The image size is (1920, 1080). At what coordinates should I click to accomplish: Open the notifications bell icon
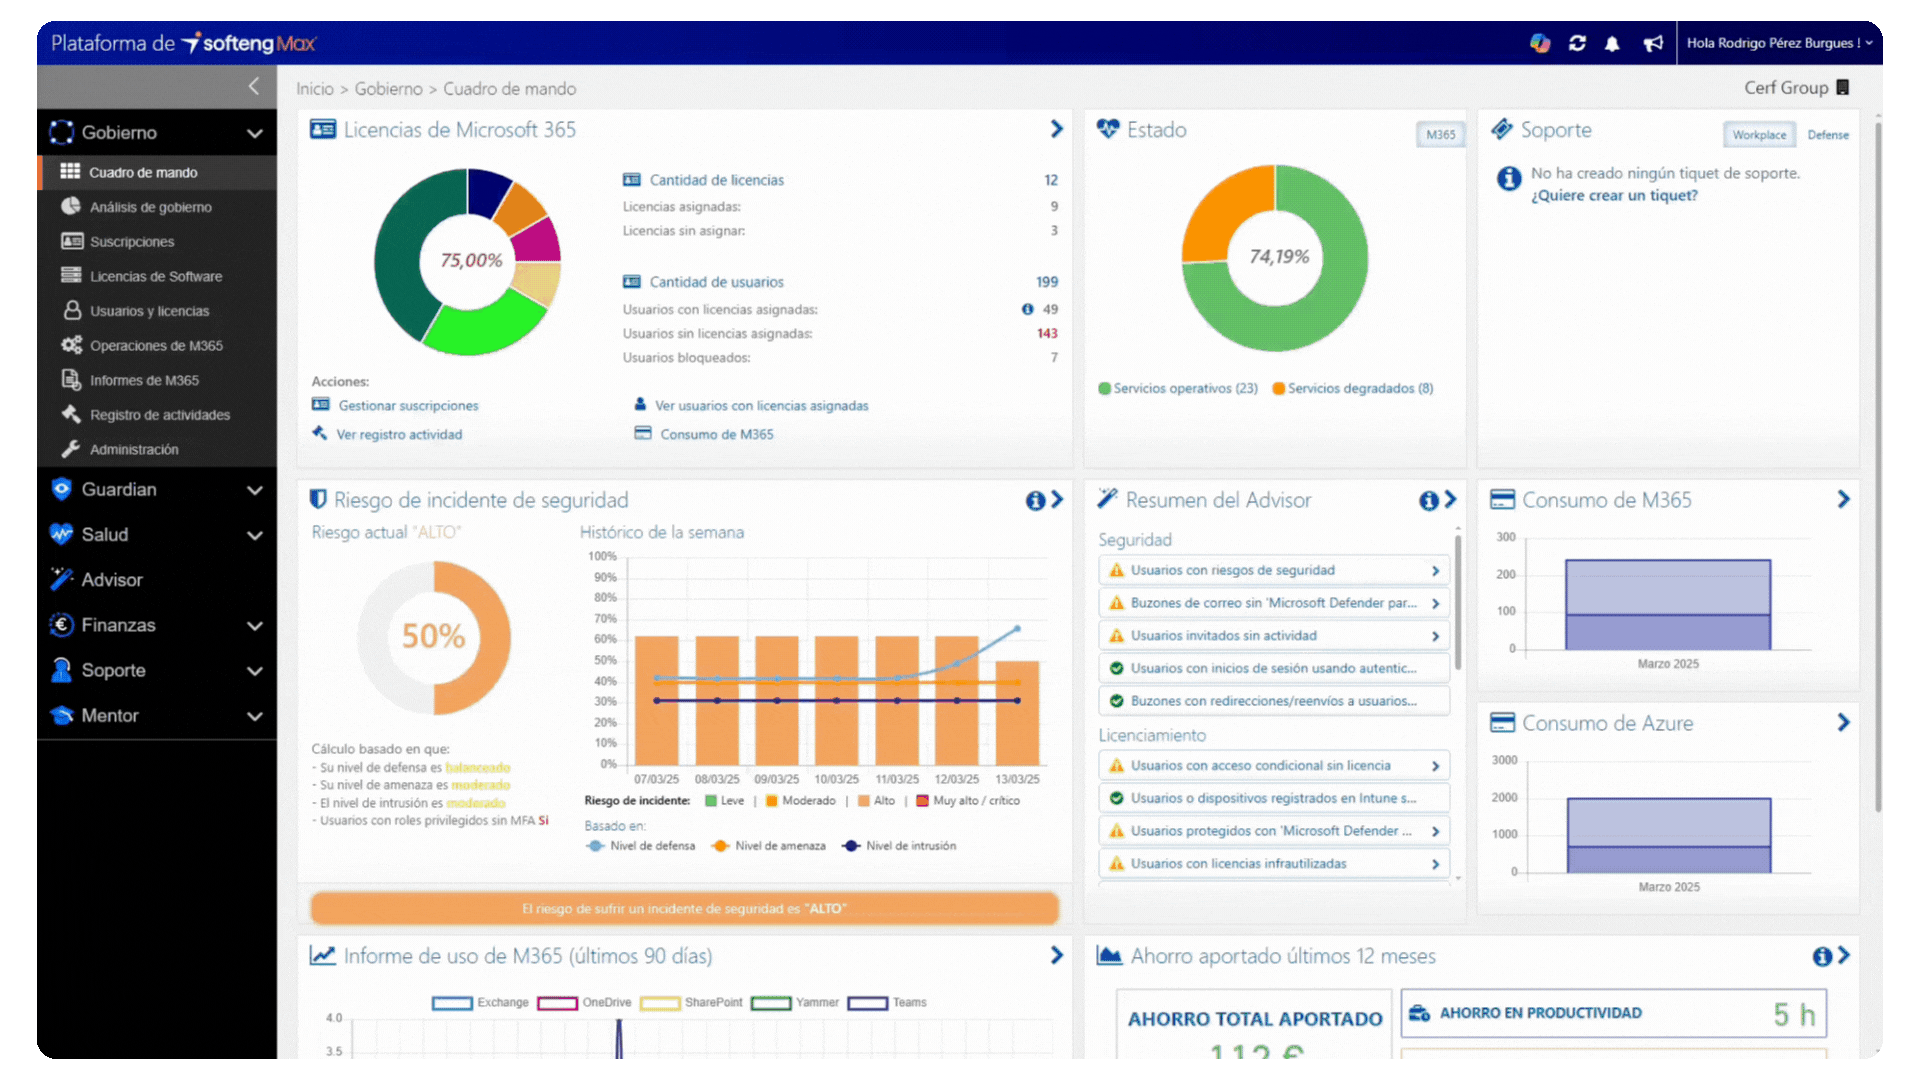click(x=1612, y=43)
